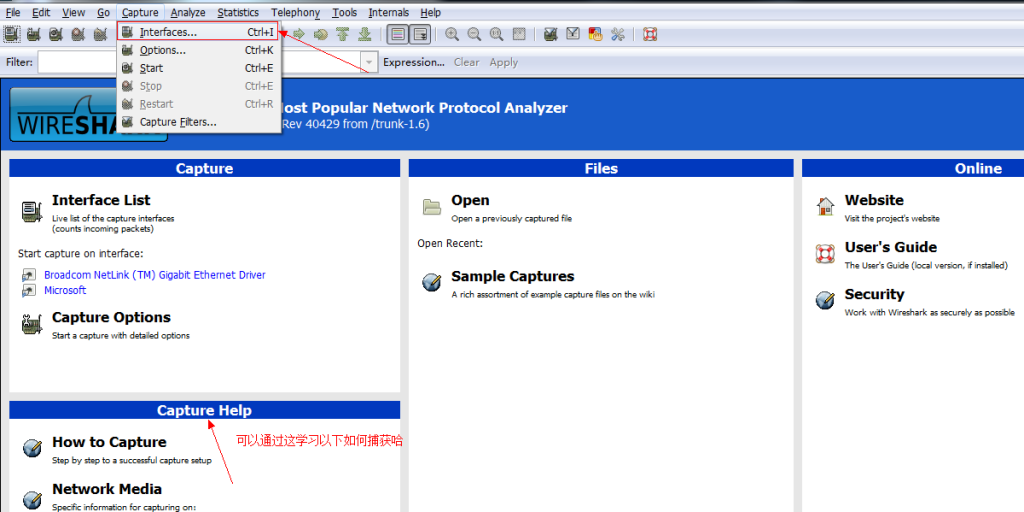Viewport: 1024px width, 512px height.
Task: Open the Go menu
Action: pos(103,12)
